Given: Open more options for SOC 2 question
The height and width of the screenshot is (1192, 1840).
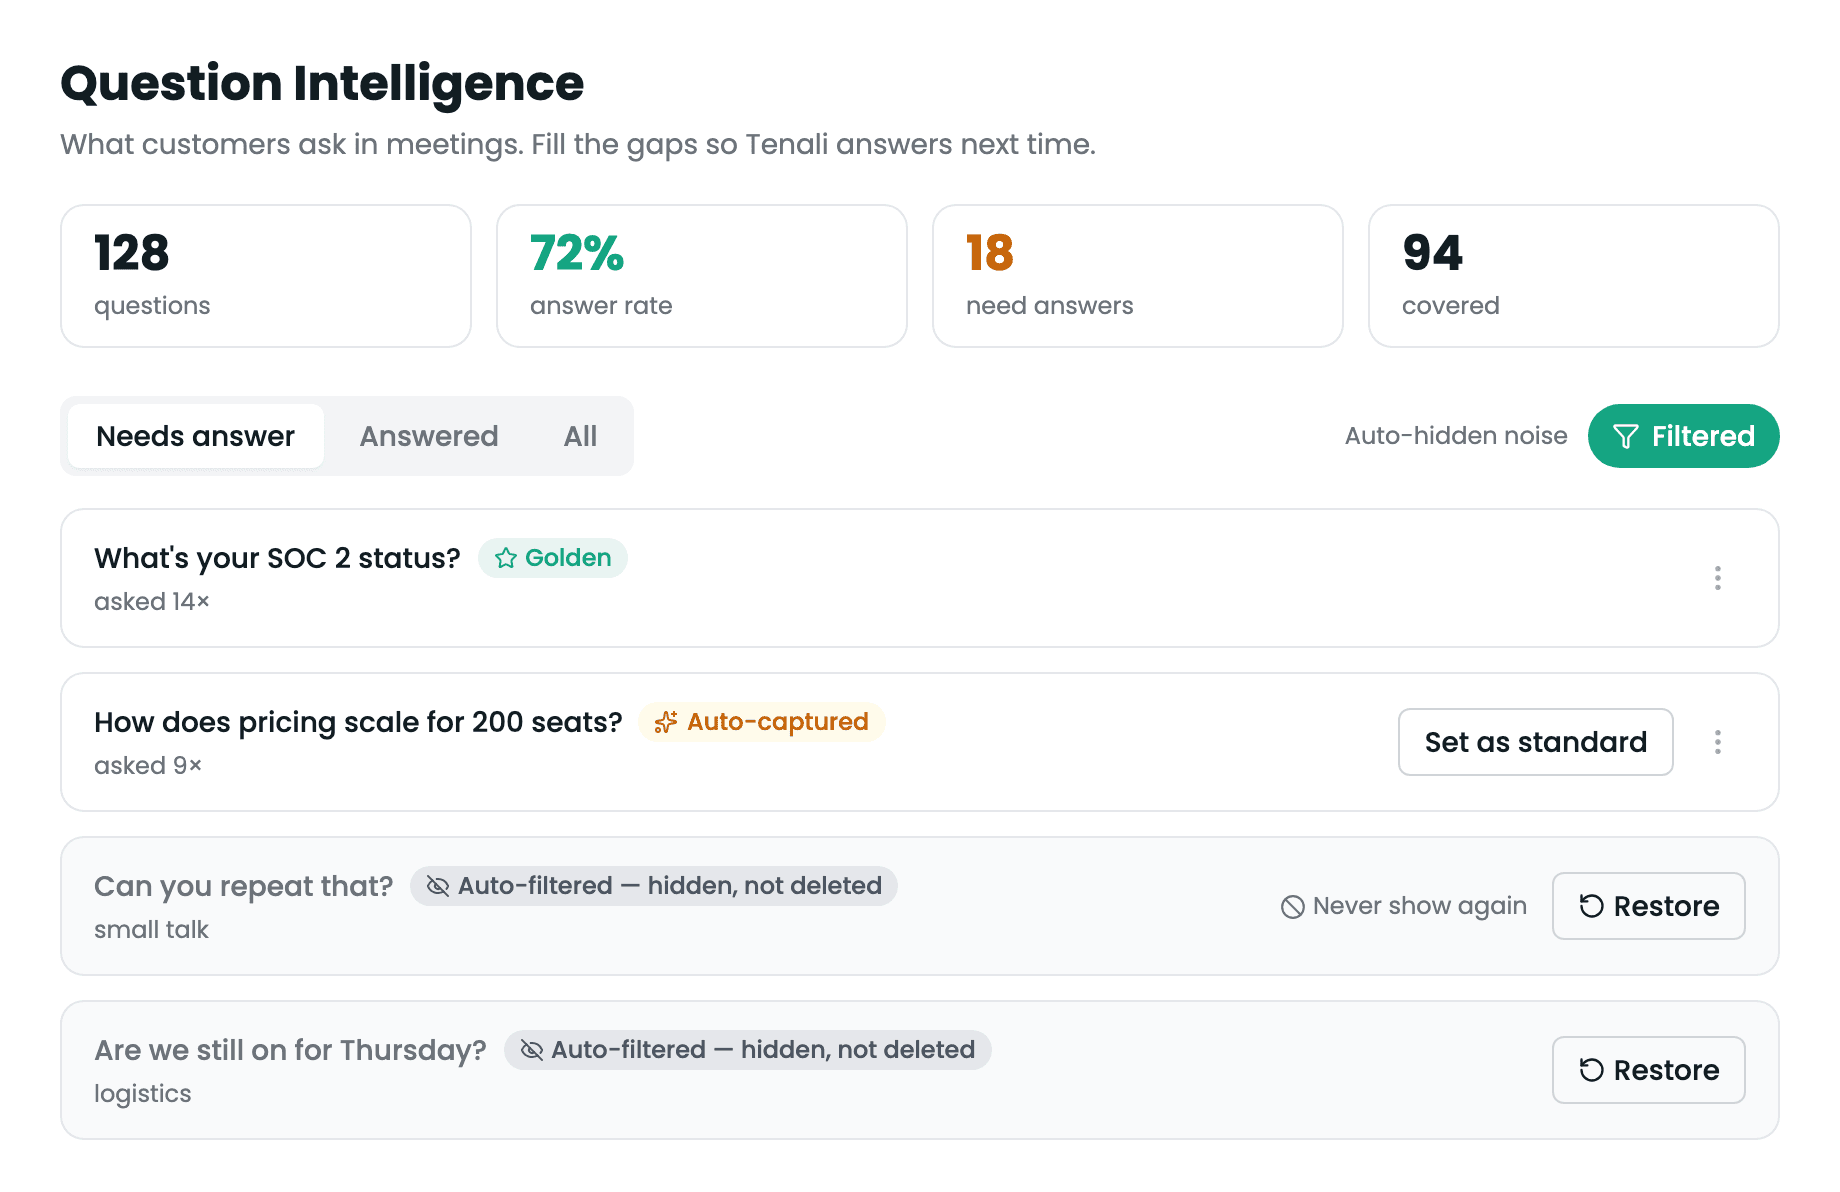Looking at the screenshot, I should pos(1718,578).
